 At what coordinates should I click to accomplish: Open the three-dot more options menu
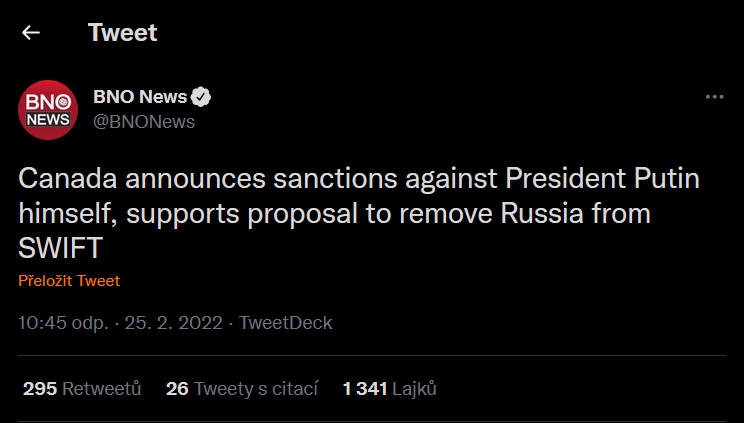[x=714, y=97]
